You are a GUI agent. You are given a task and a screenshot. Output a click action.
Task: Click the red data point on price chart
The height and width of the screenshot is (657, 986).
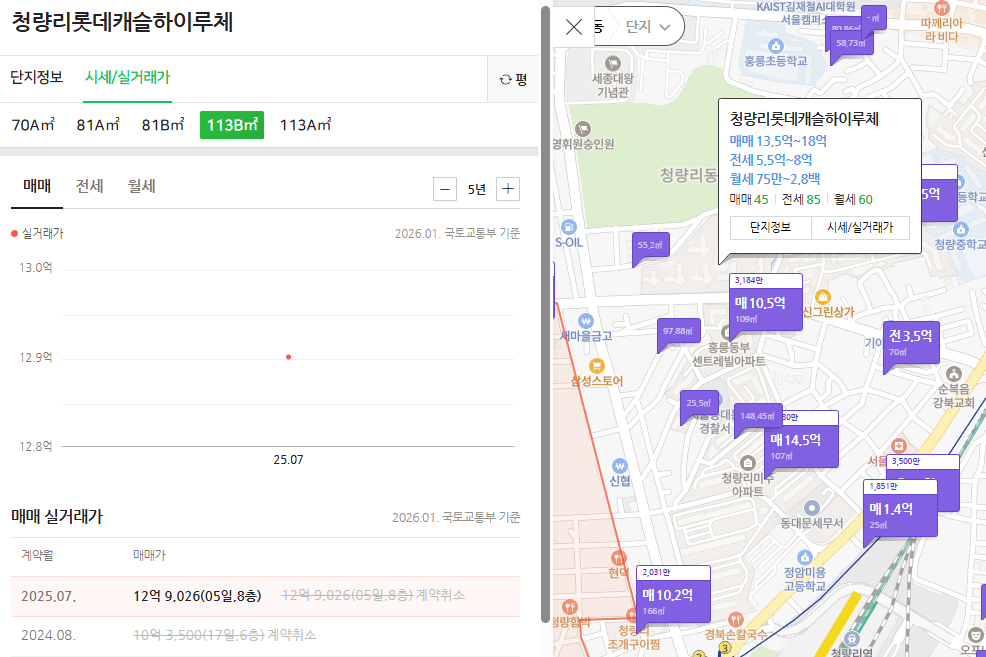[288, 356]
